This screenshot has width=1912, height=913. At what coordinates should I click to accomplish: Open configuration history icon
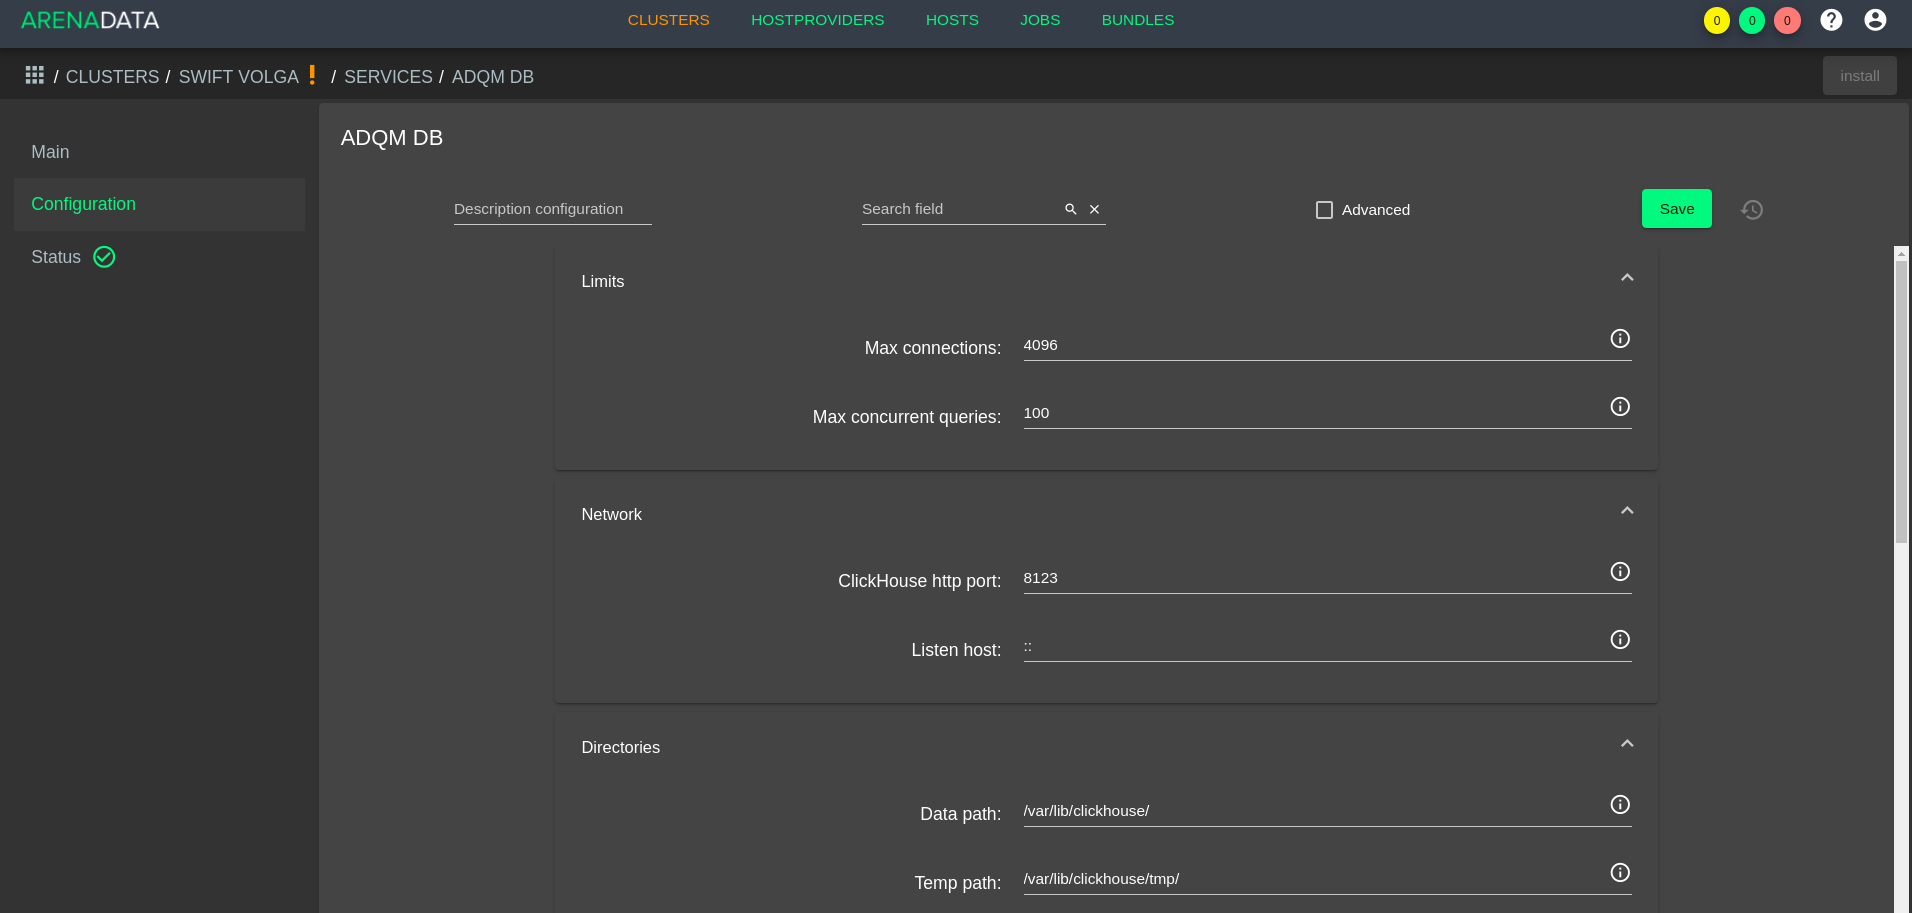coord(1752,210)
